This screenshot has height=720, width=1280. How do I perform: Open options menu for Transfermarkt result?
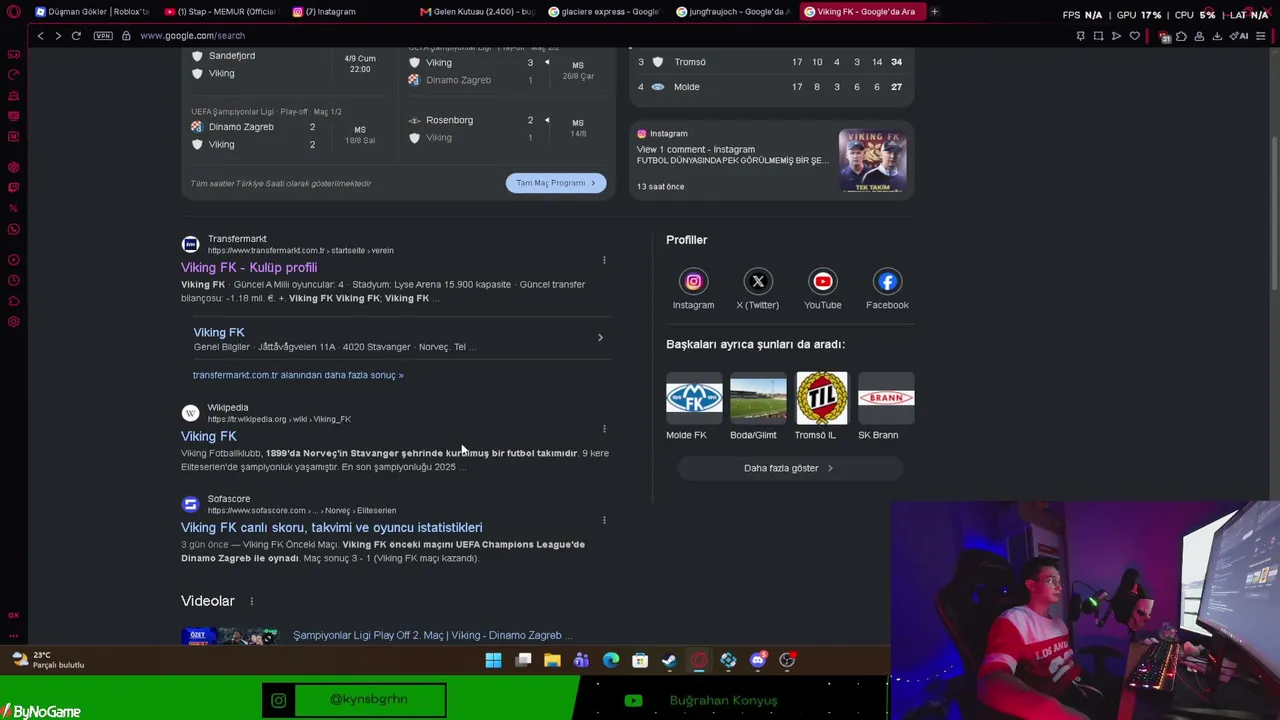(x=604, y=260)
